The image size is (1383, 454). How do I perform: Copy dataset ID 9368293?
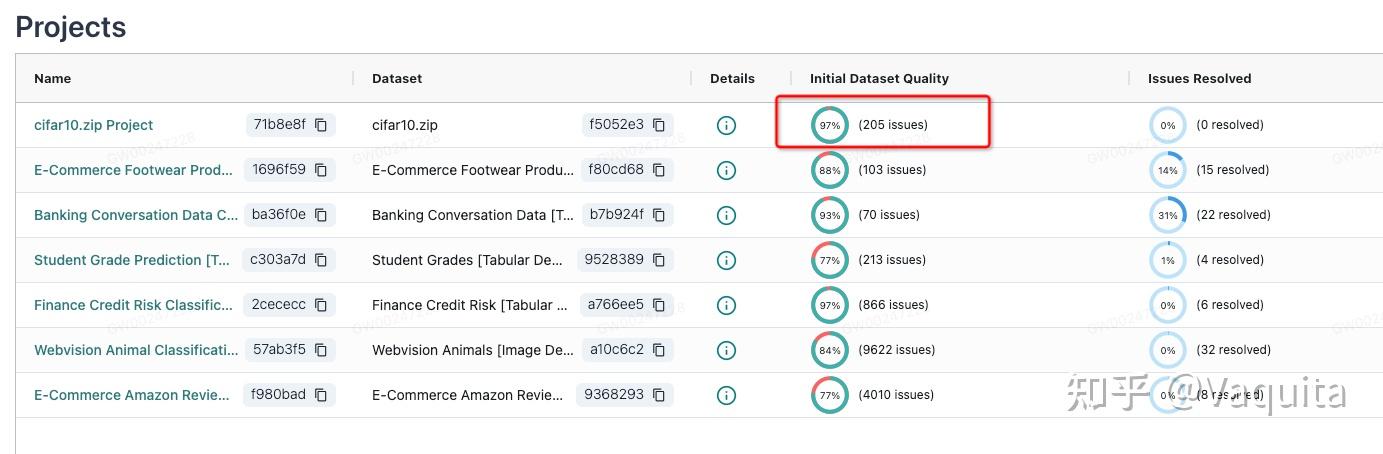(x=659, y=395)
